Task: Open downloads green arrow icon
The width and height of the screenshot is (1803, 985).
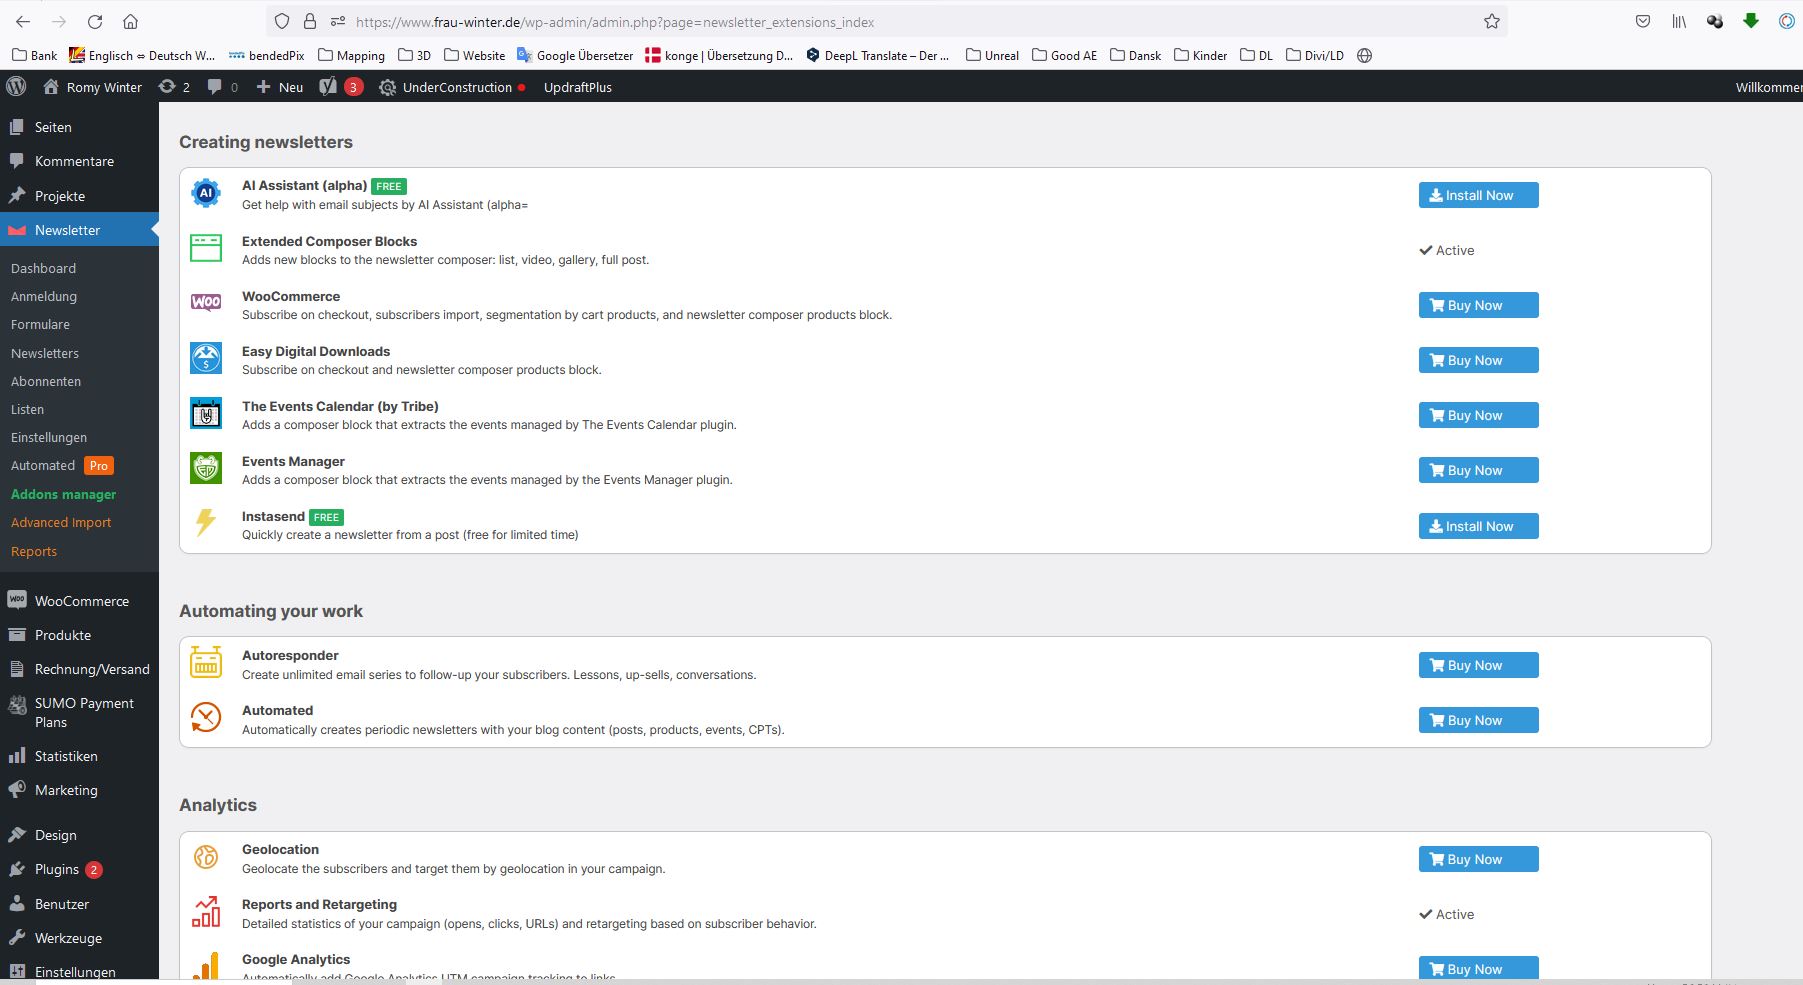Action: pos(1751,21)
